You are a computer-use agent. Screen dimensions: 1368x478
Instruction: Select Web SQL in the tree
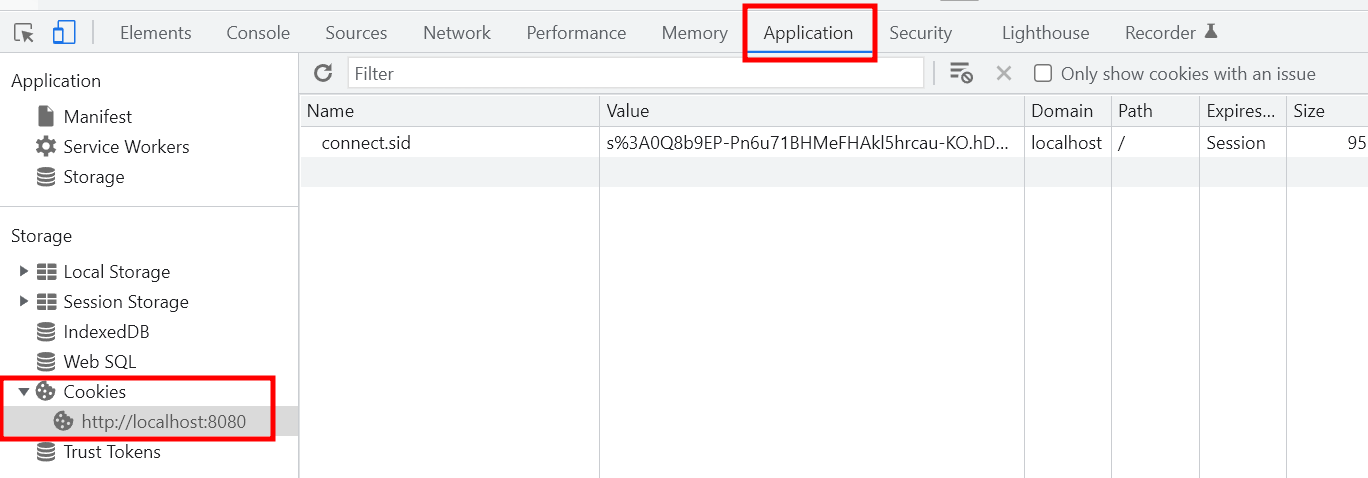point(100,362)
